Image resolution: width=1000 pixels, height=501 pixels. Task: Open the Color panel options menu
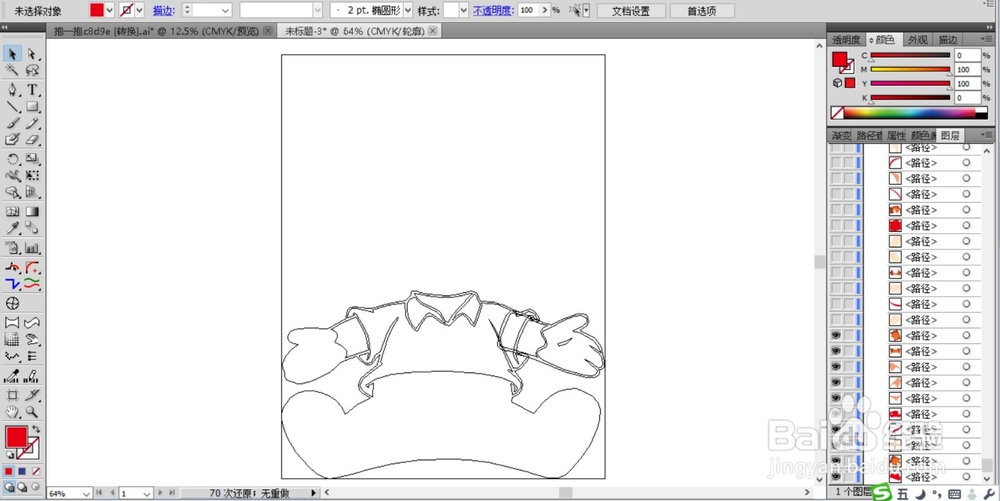(987, 40)
